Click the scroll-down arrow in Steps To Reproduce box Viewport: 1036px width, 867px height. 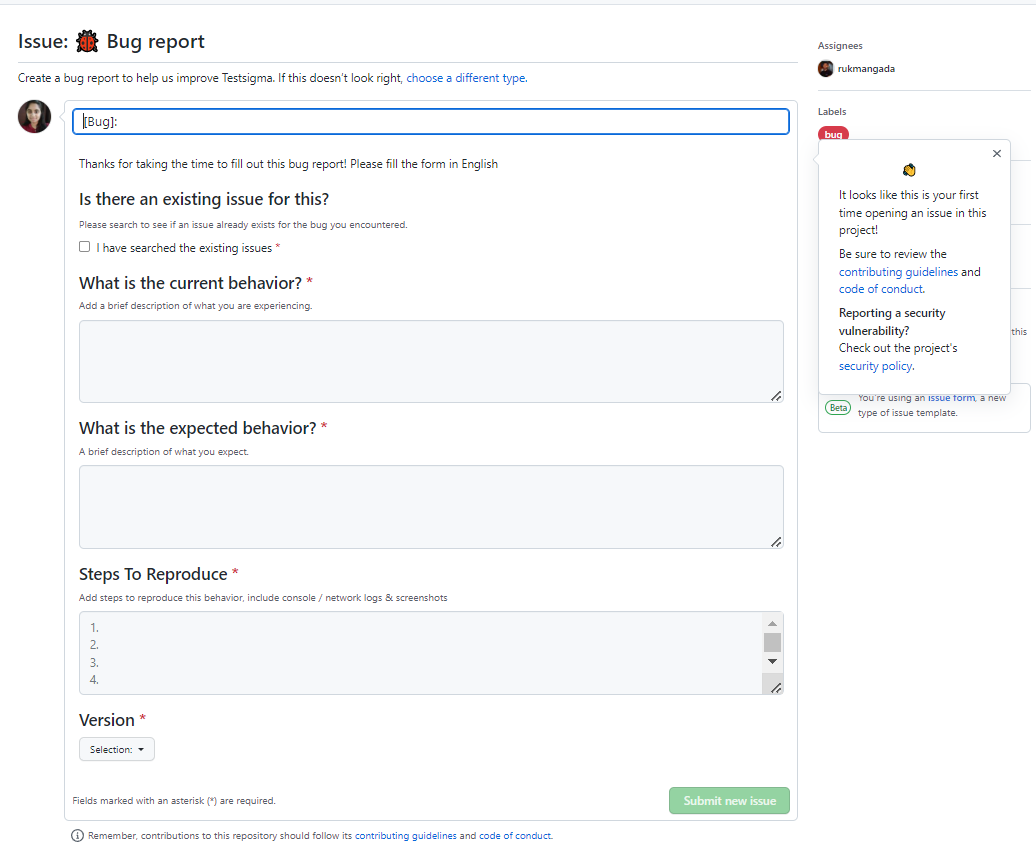click(x=772, y=661)
